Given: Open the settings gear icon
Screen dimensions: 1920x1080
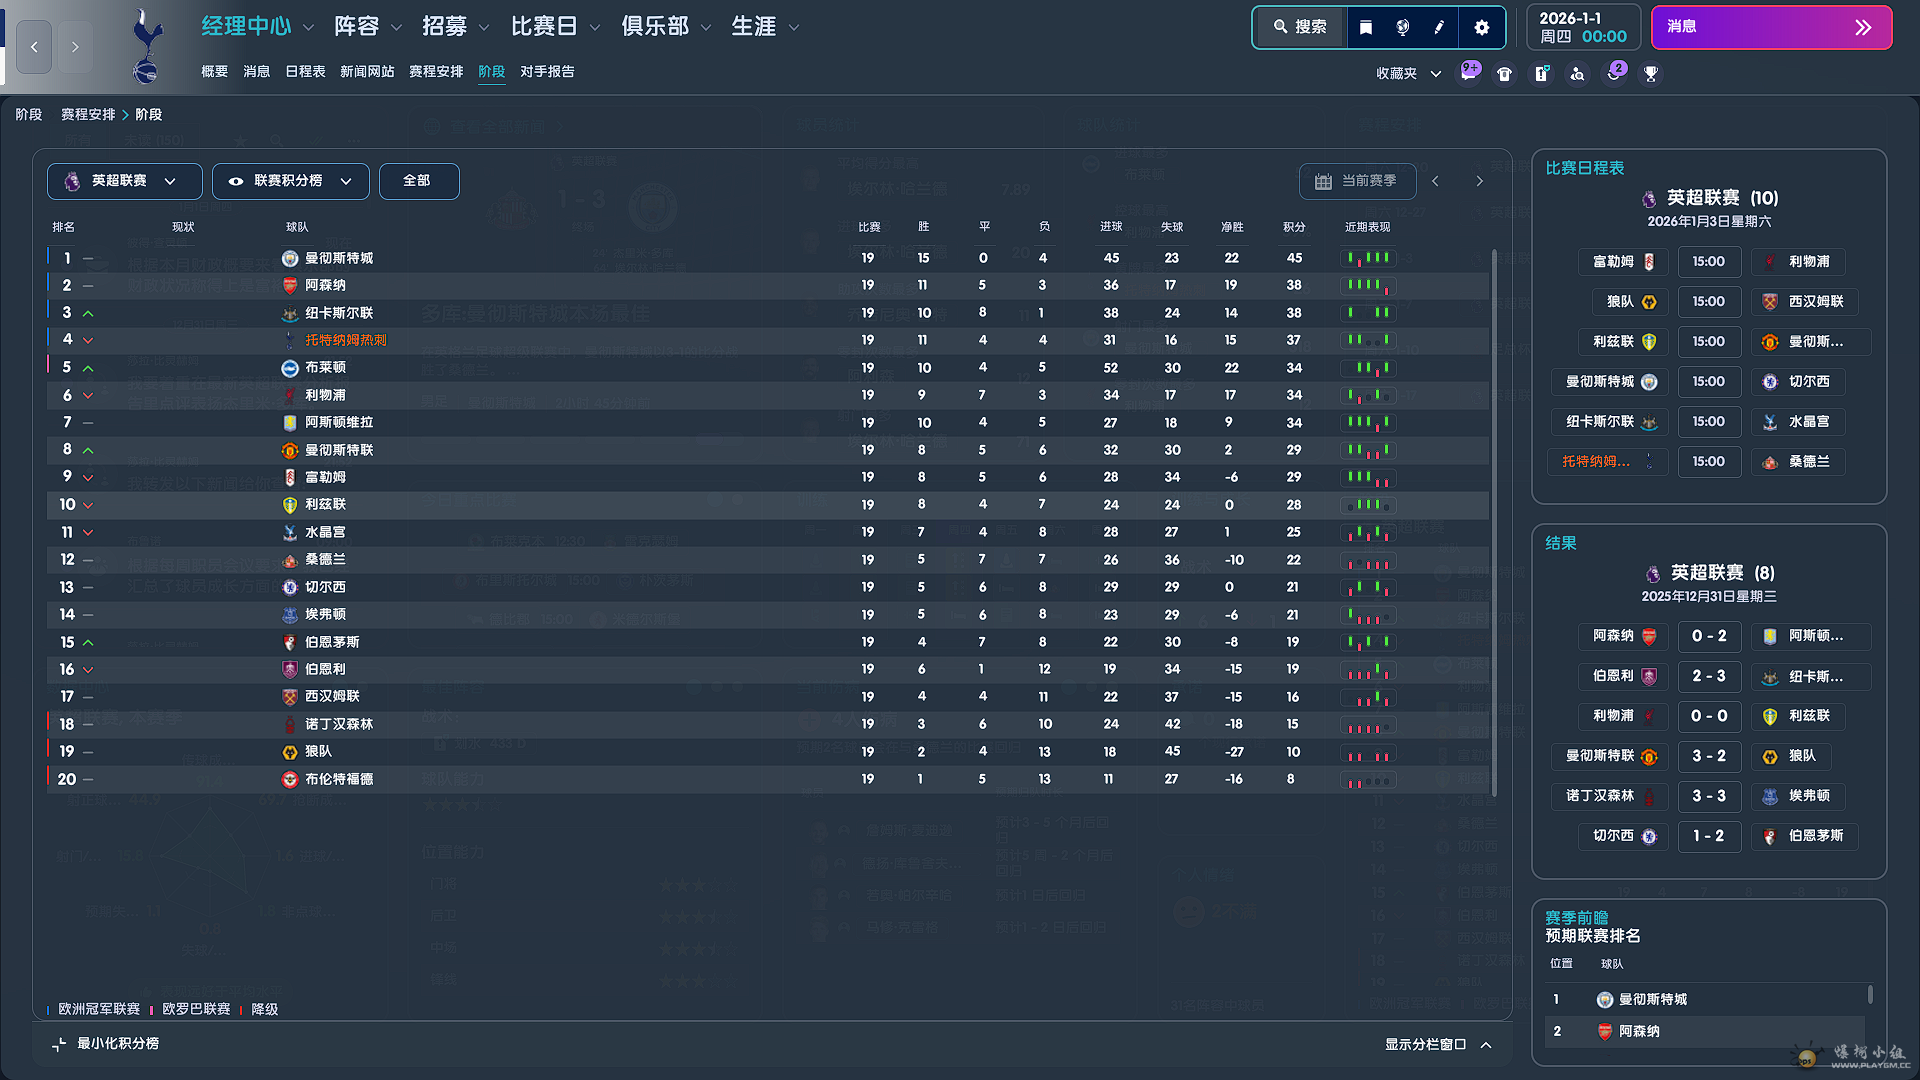Looking at the screenshot, I should point(1482,27).
